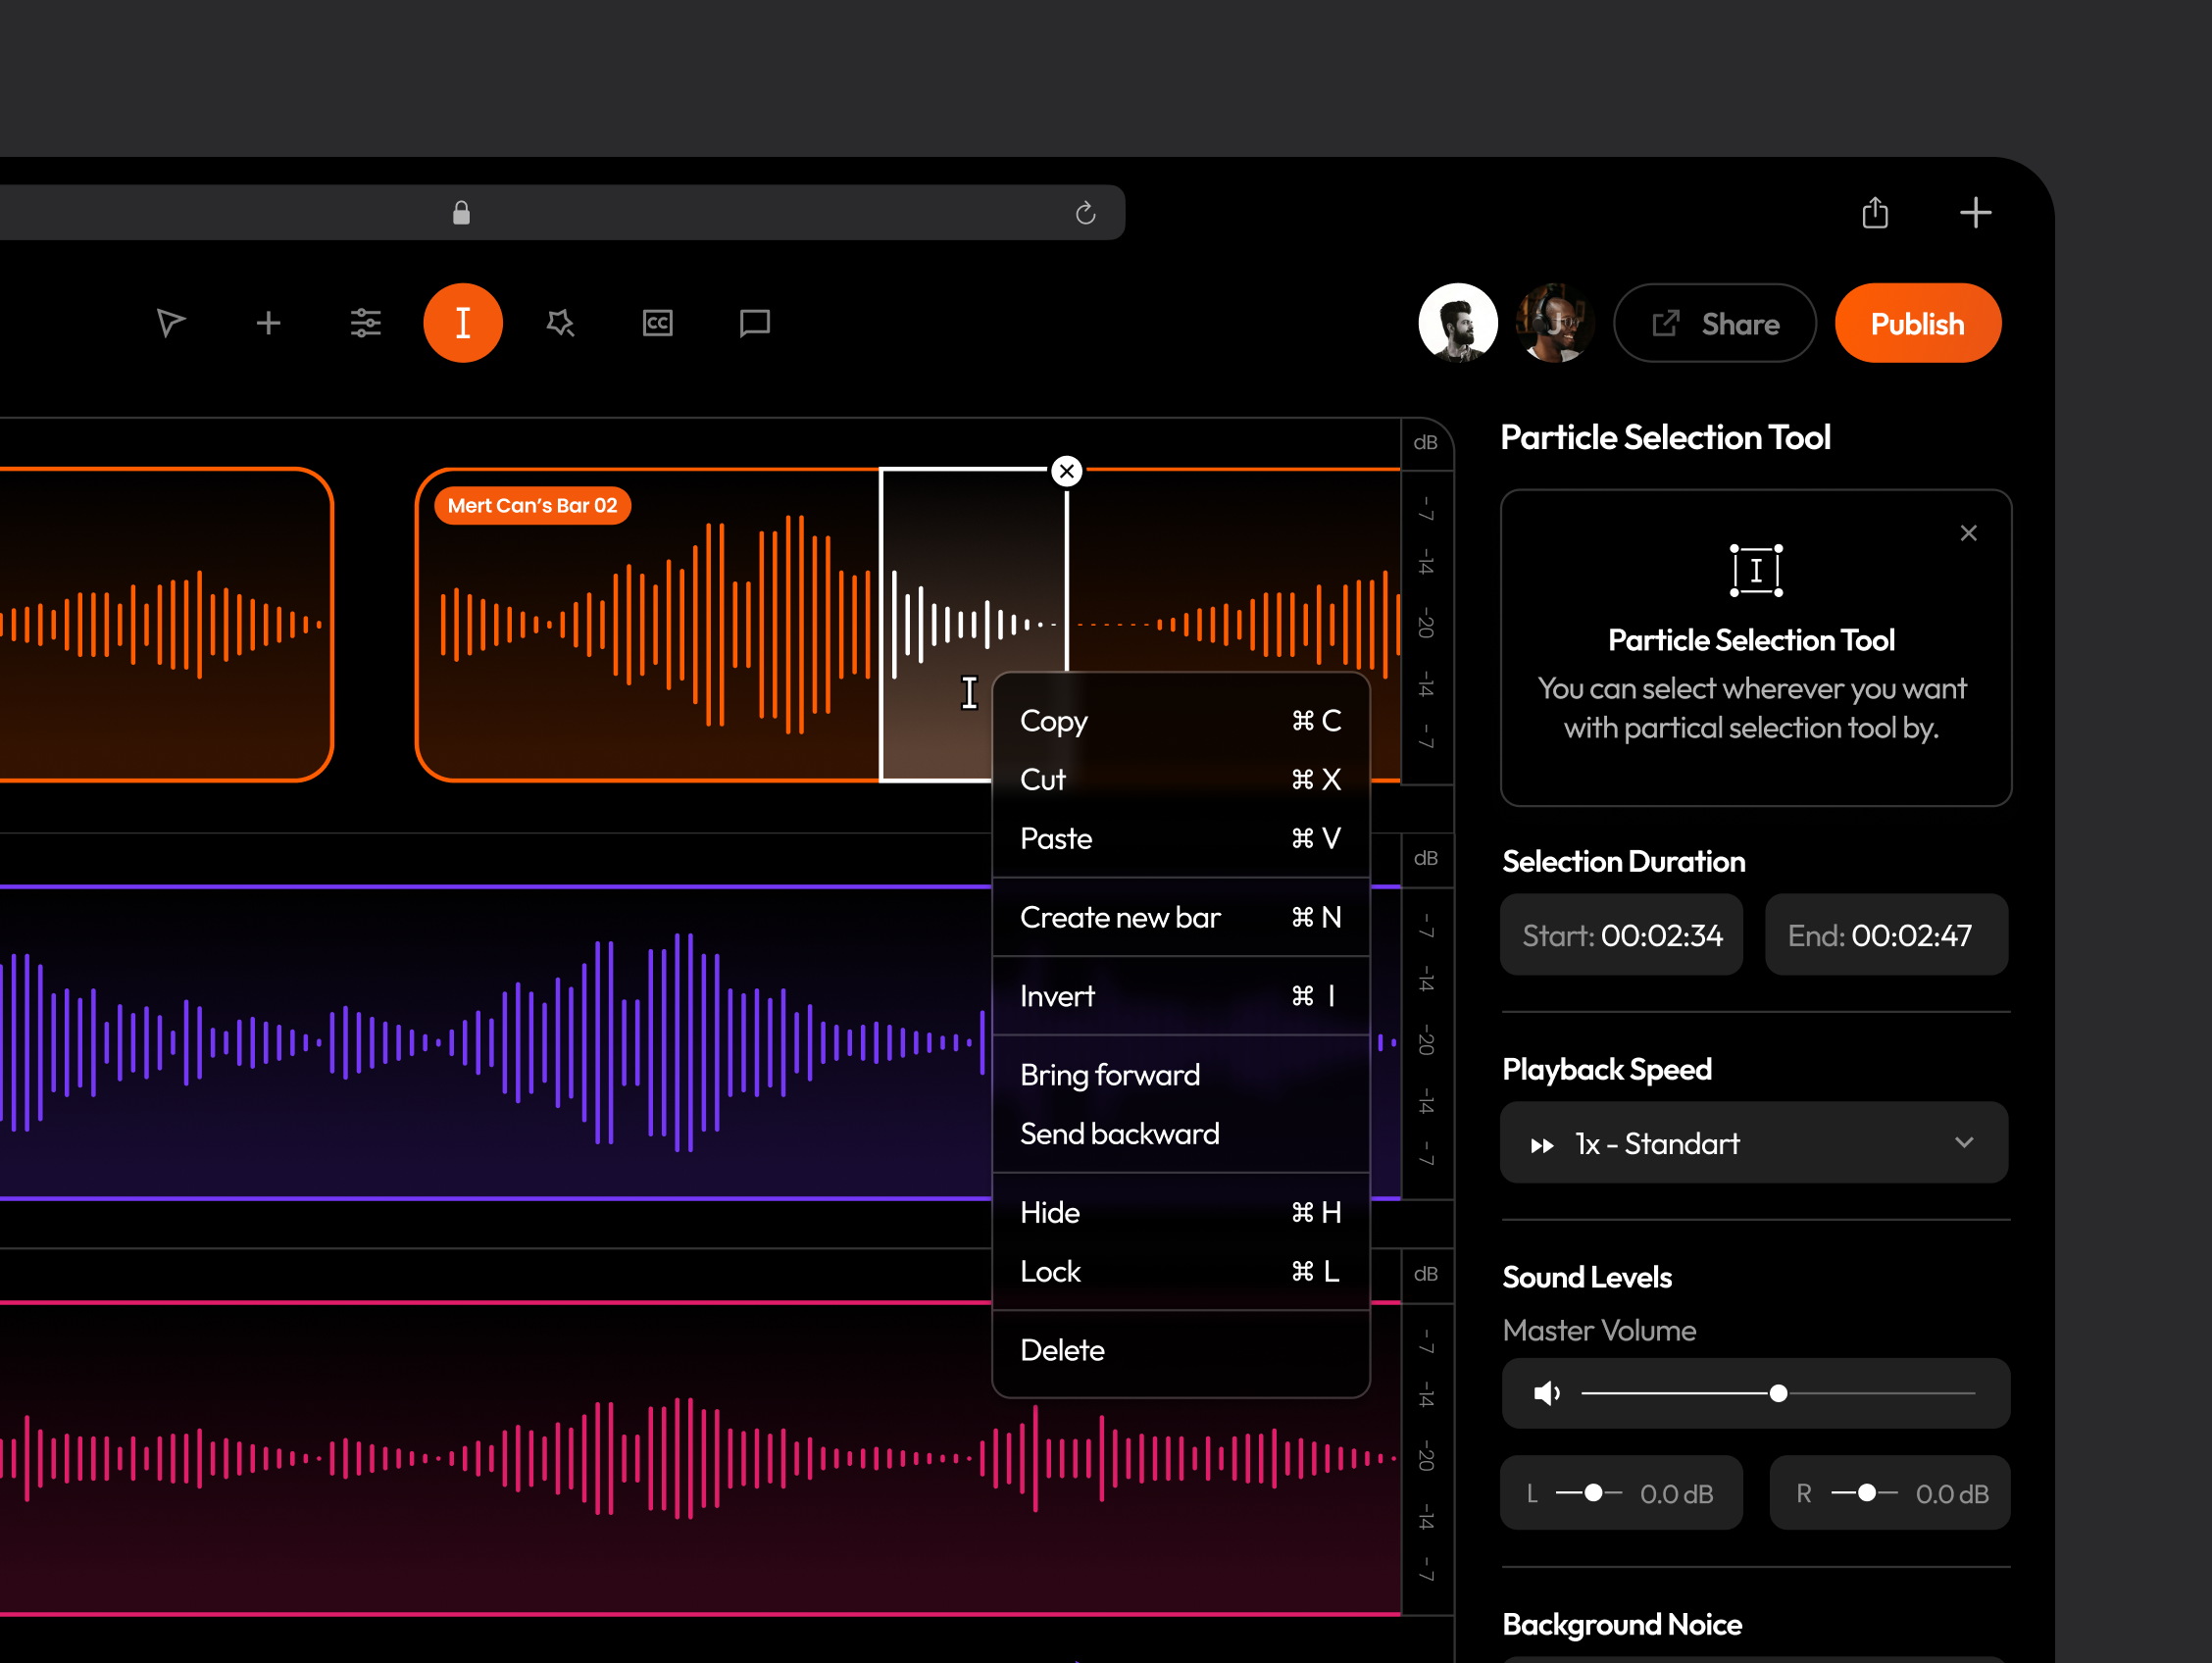Activate the Particle Selection Tool in the toolbar
The width and height of the screenshot is (2212, 1663).
(x=463, y=322)
